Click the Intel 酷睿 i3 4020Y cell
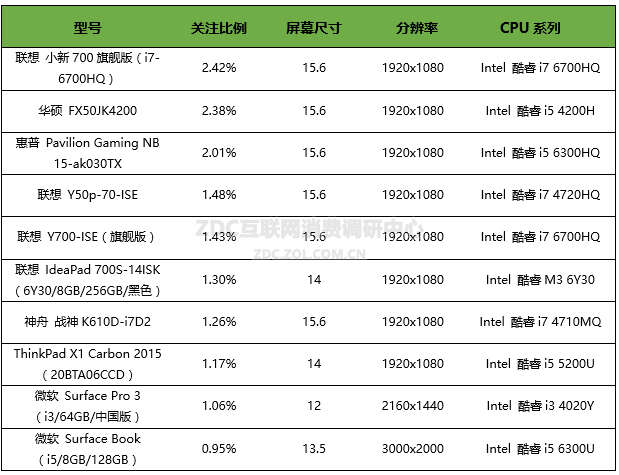Image resolution: width=619 pixels, height=475 pixels. point(539,406)
